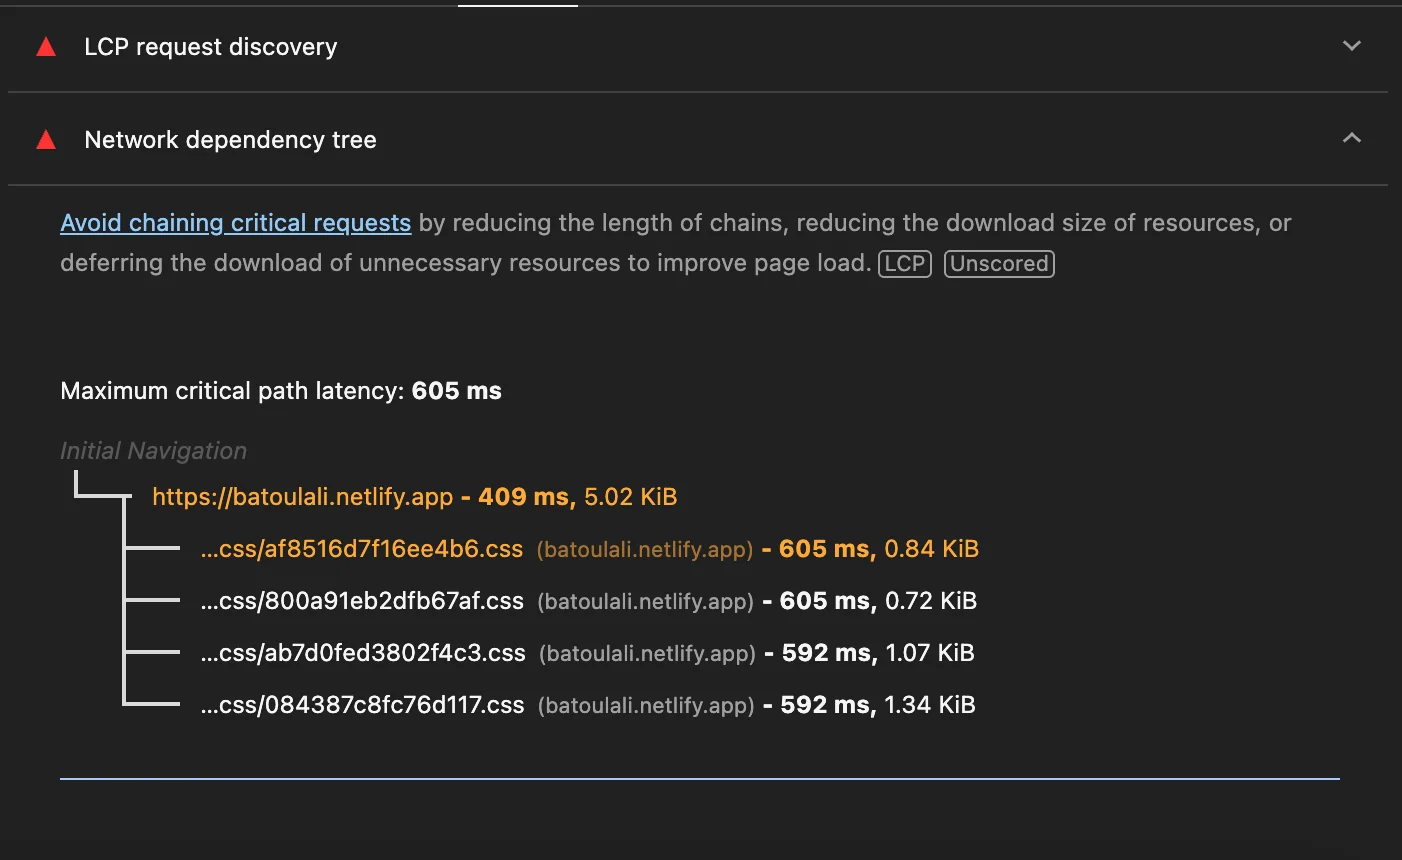
Task: Collapse the Network dependency tree section
Action: 1352,138
